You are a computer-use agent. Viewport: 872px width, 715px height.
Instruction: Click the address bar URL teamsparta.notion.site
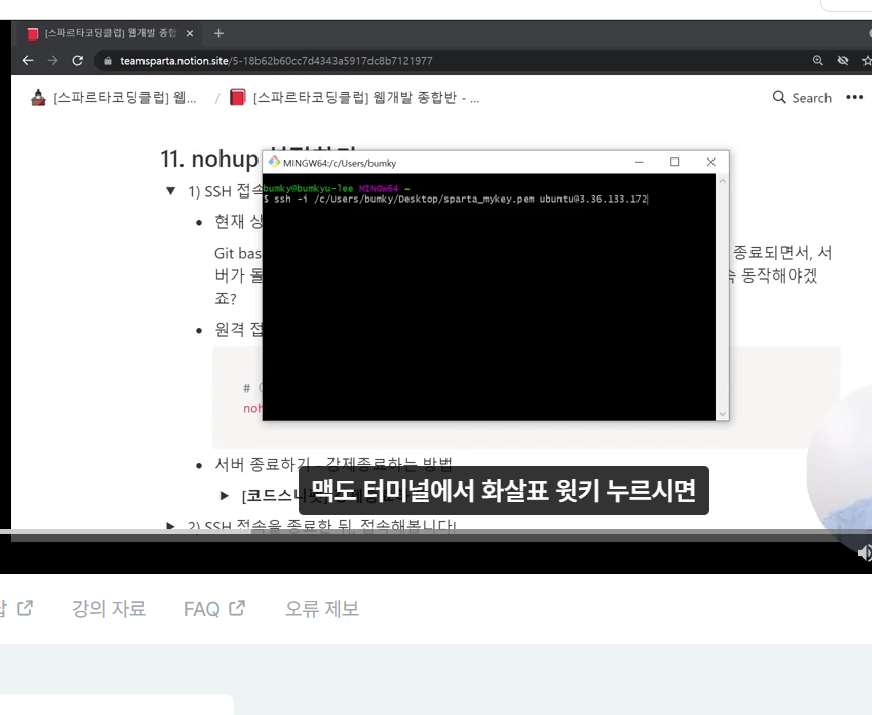tap(276, 61)
